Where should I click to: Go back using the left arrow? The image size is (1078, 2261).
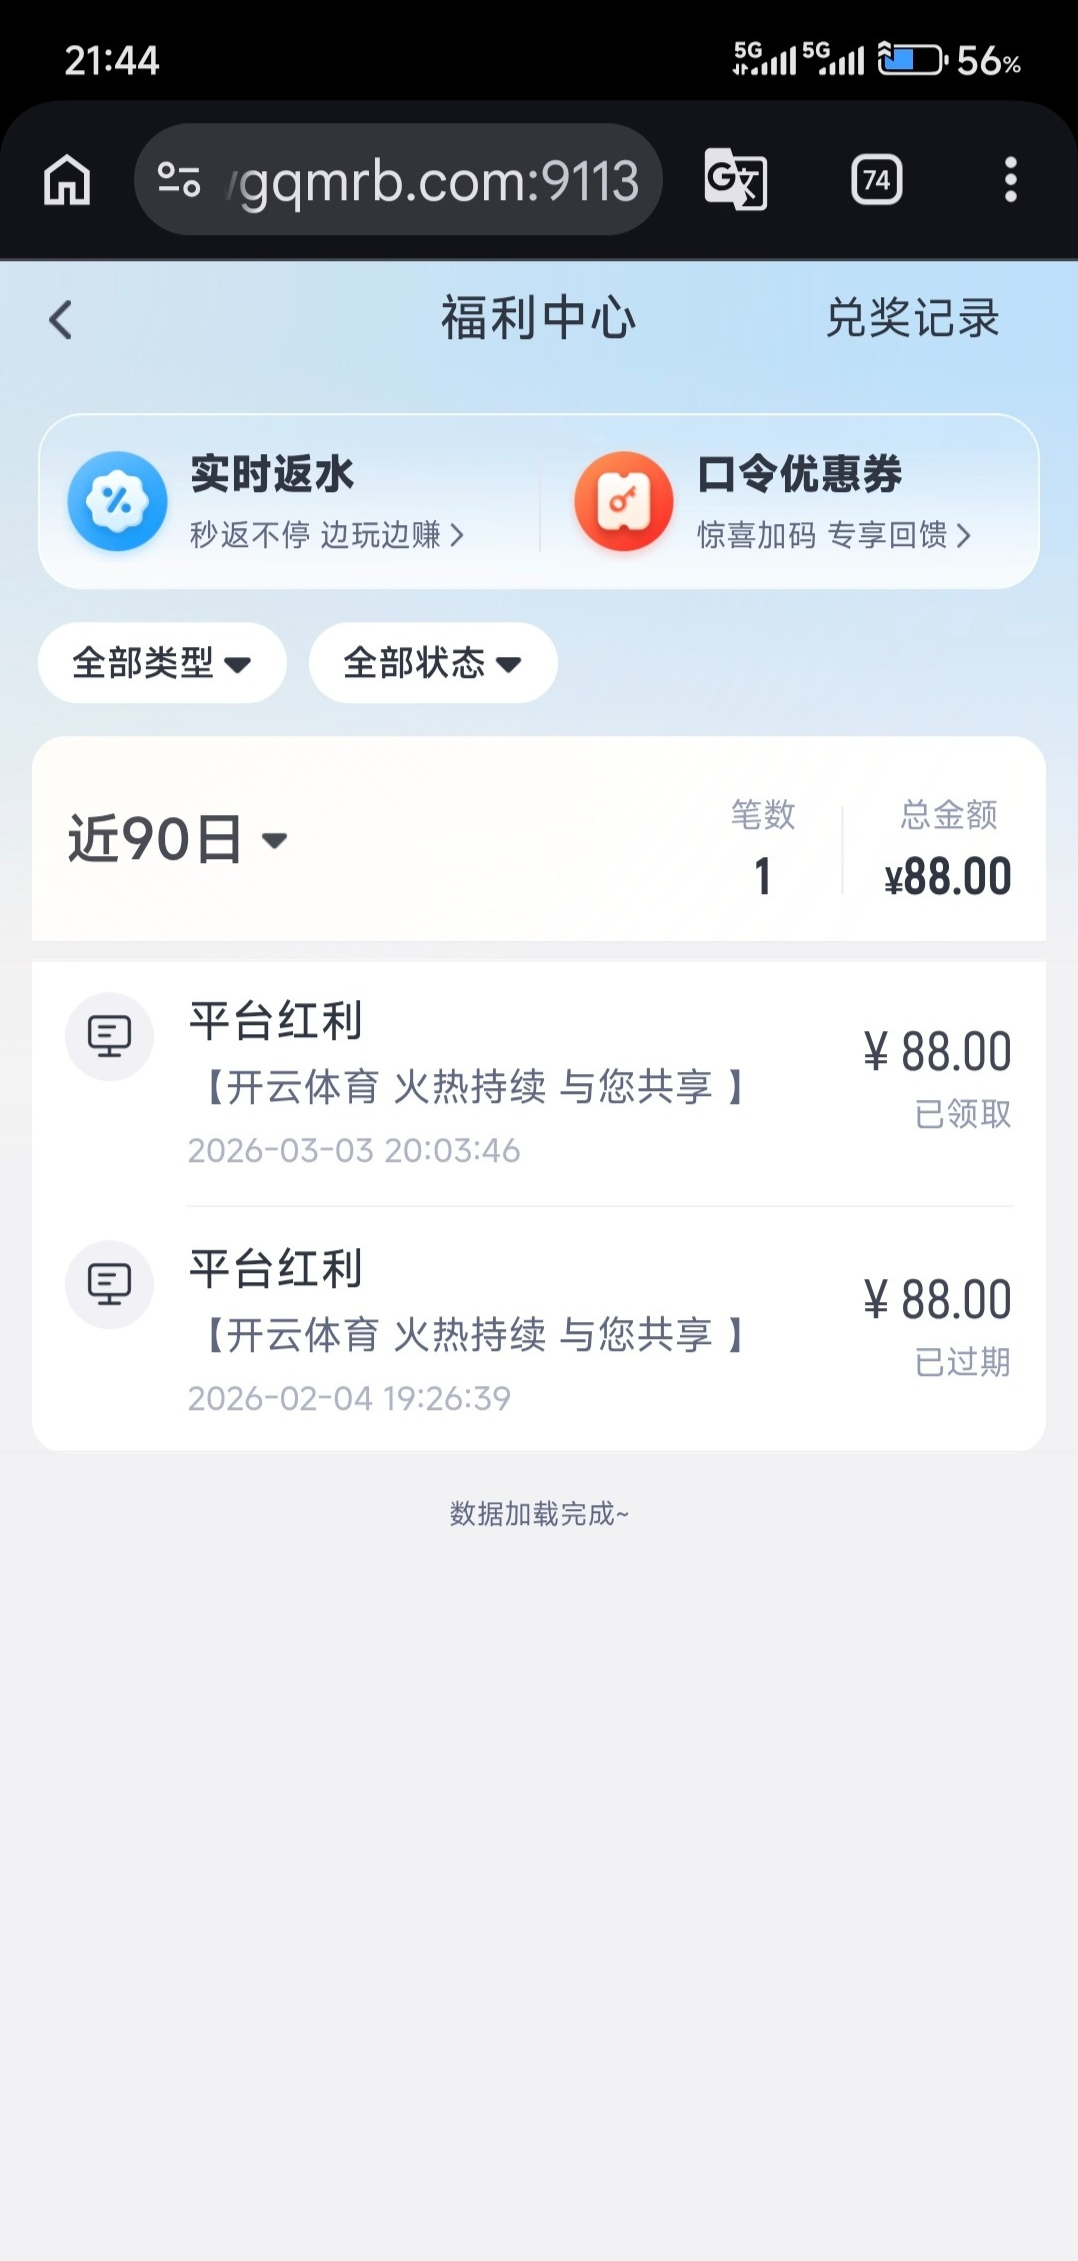click(x=61, y=320)
